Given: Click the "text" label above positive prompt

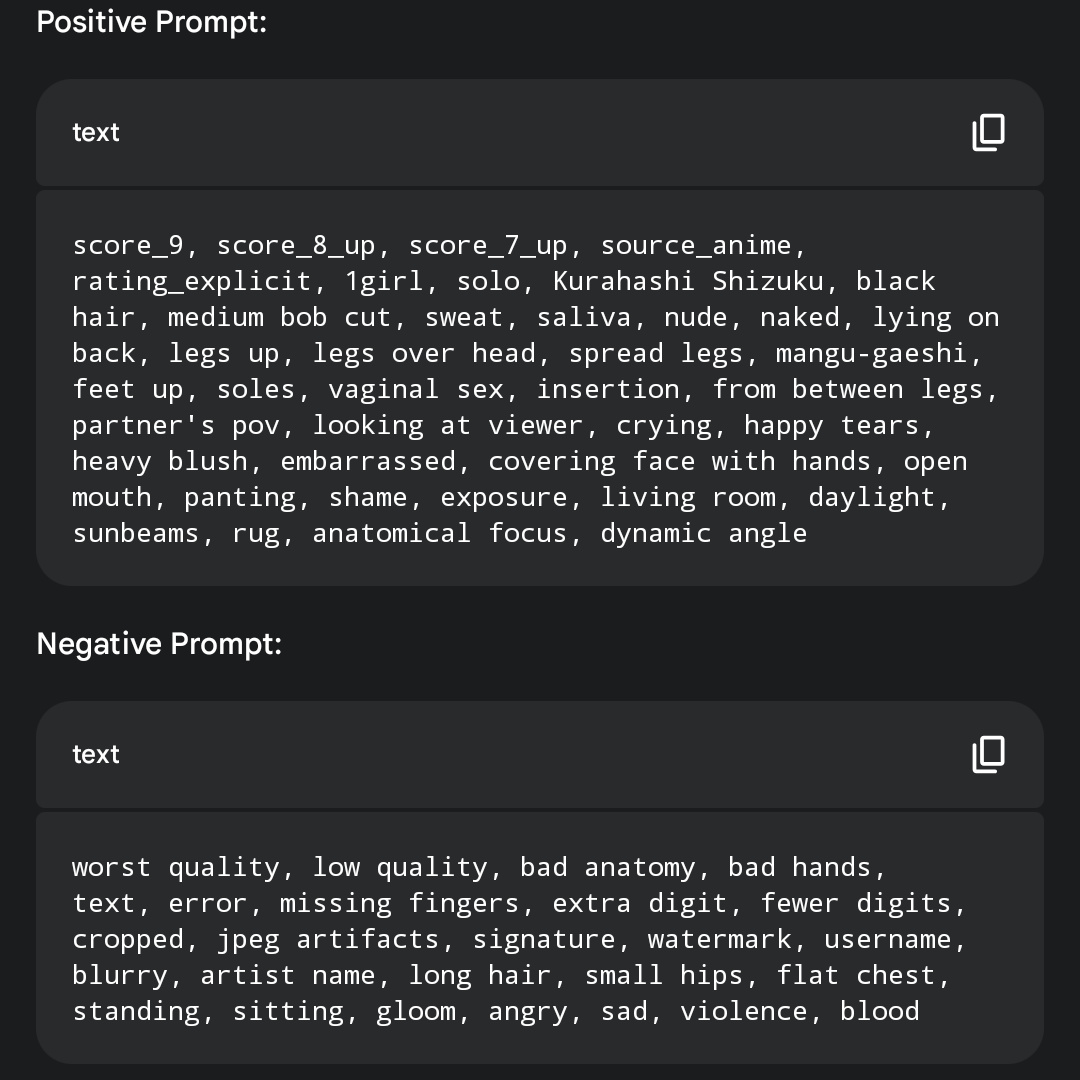Looking at the screenshot, I should (x=96, y=132).
